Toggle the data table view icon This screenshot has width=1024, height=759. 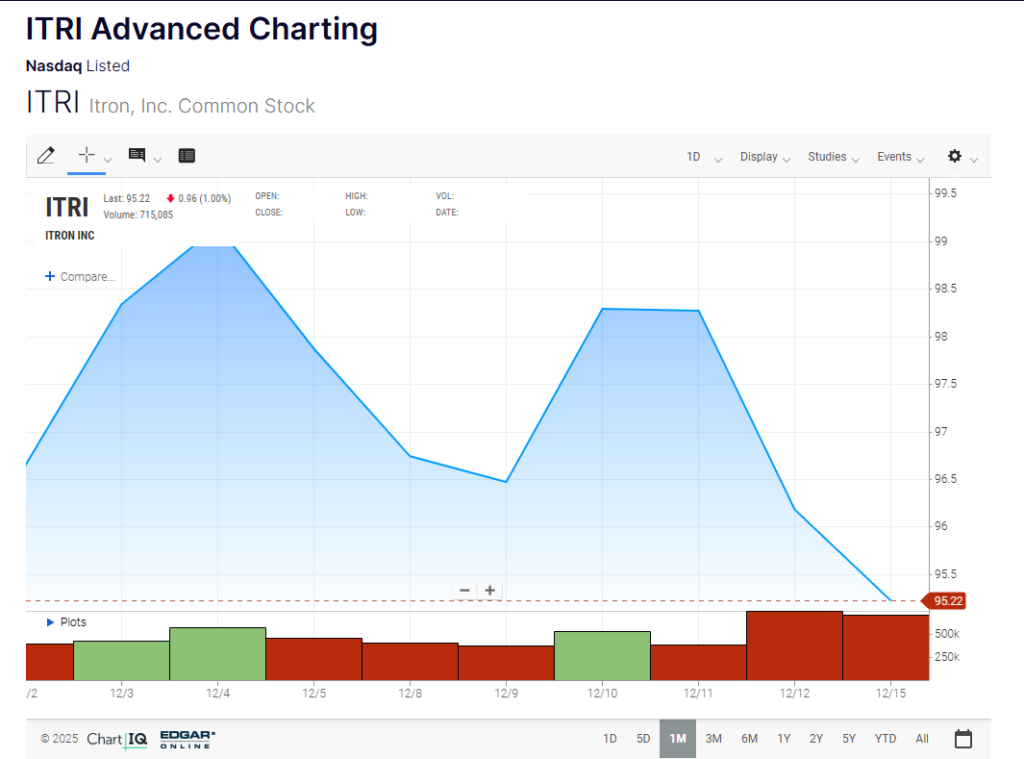[187, 156]
